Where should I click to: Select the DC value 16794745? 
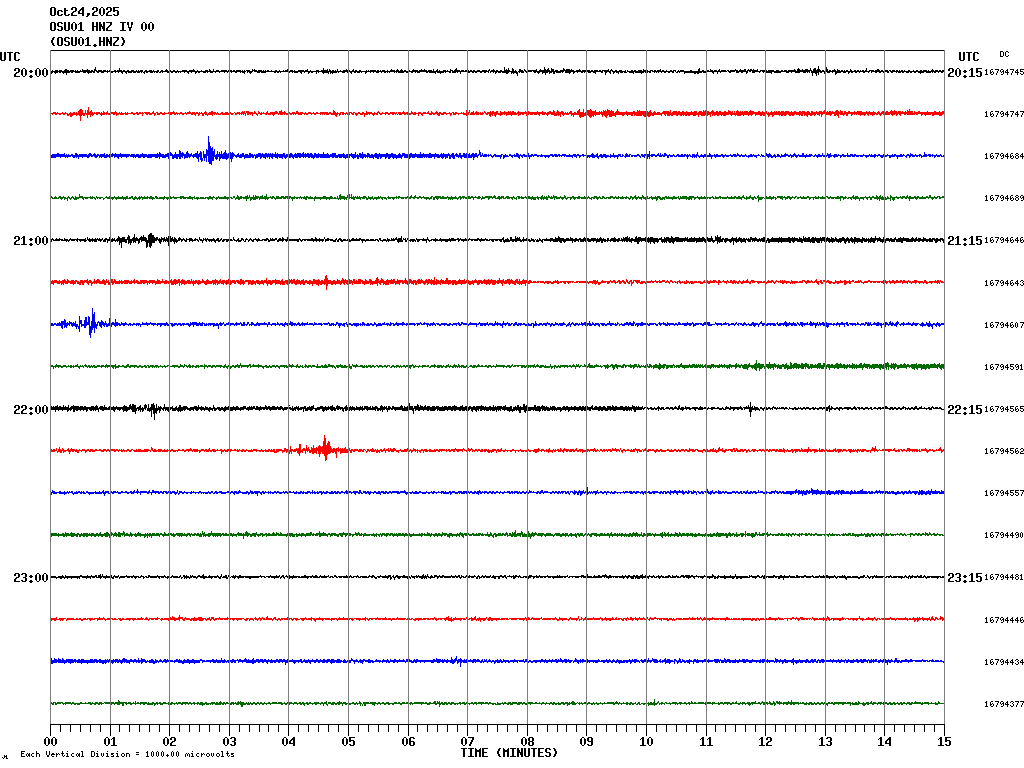(1003, 73)
